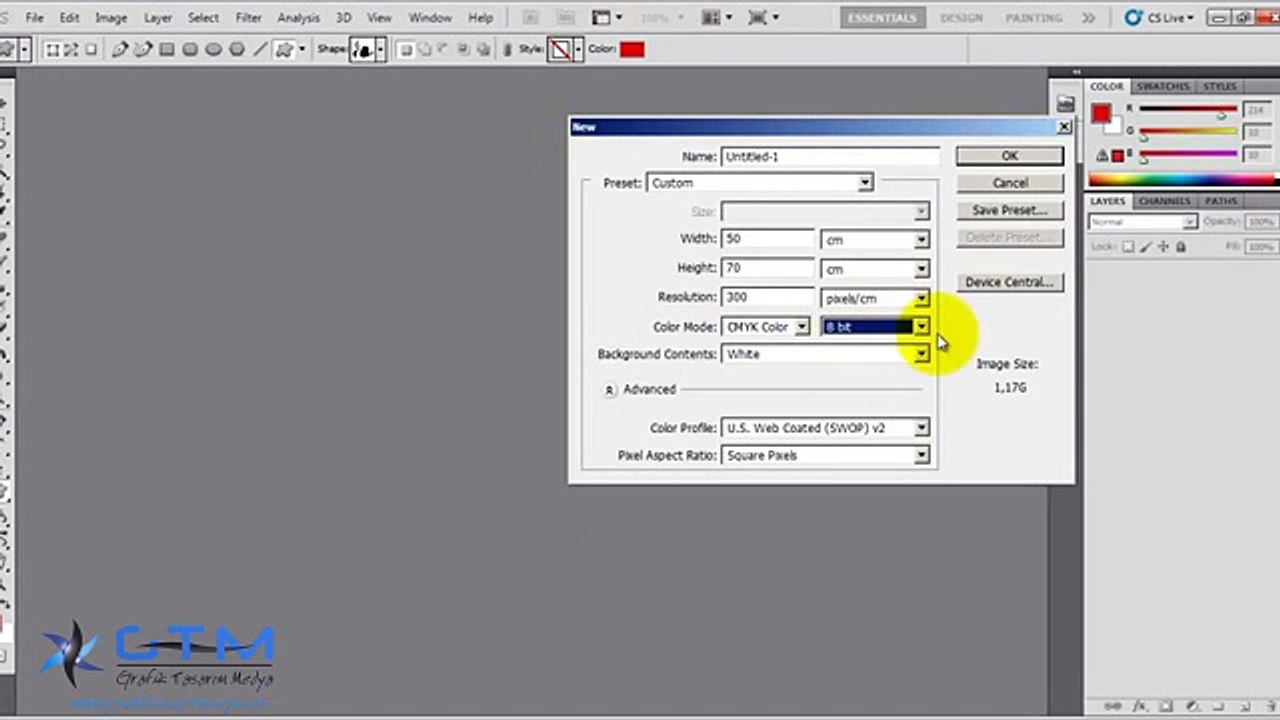Select the Line tool icon
1280x720 pixels.
pos(260,49)
